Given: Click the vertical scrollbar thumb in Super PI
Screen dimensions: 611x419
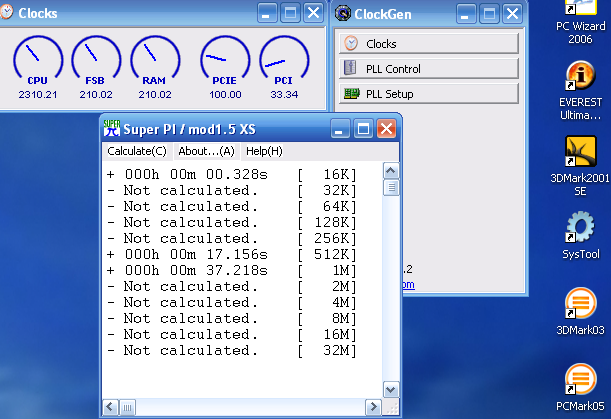Looking at the screenshot, I should coord(391,187).
